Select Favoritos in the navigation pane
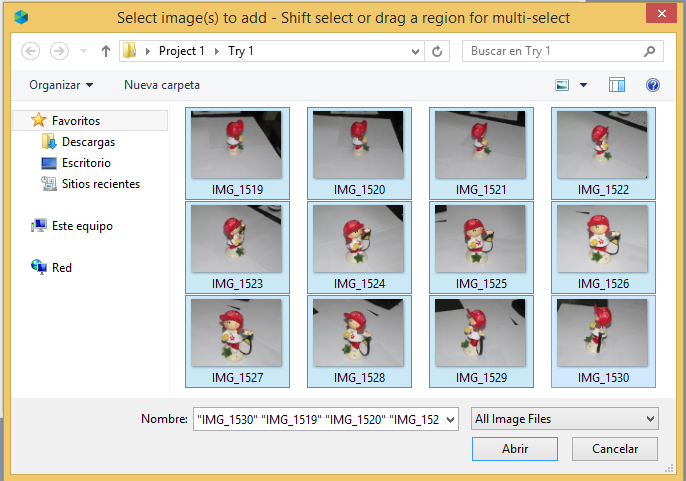 tap(90, 120)
